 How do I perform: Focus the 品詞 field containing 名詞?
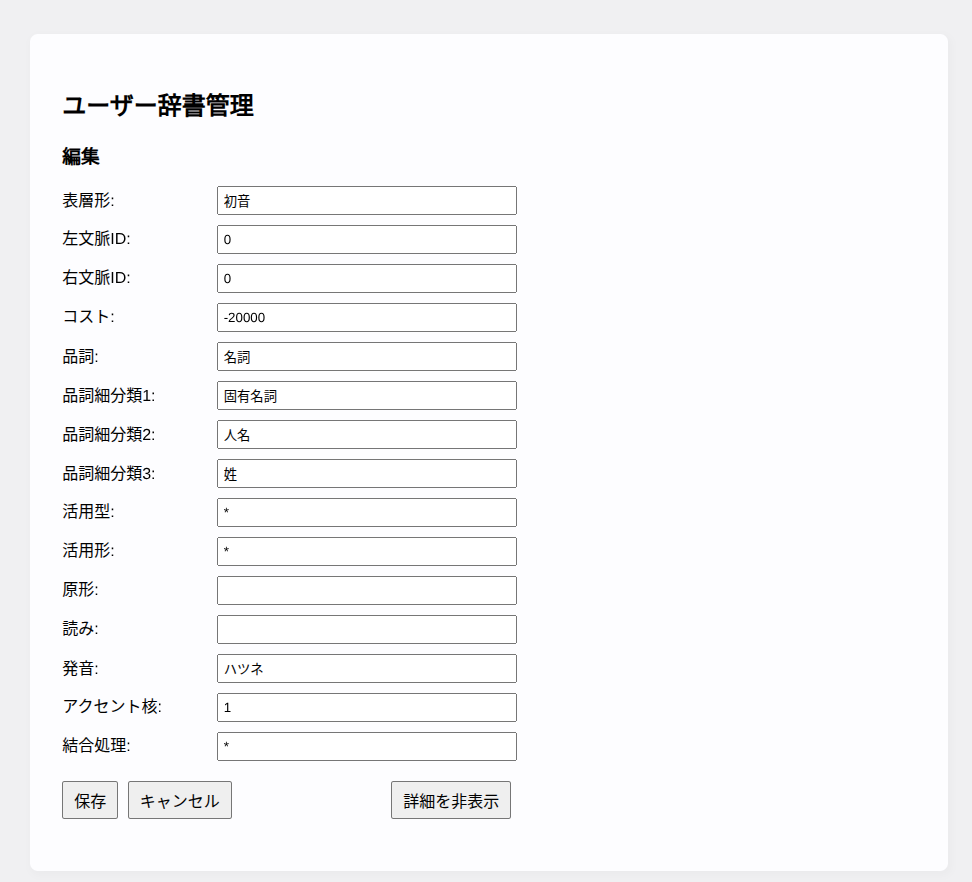[x=366, y=356]
